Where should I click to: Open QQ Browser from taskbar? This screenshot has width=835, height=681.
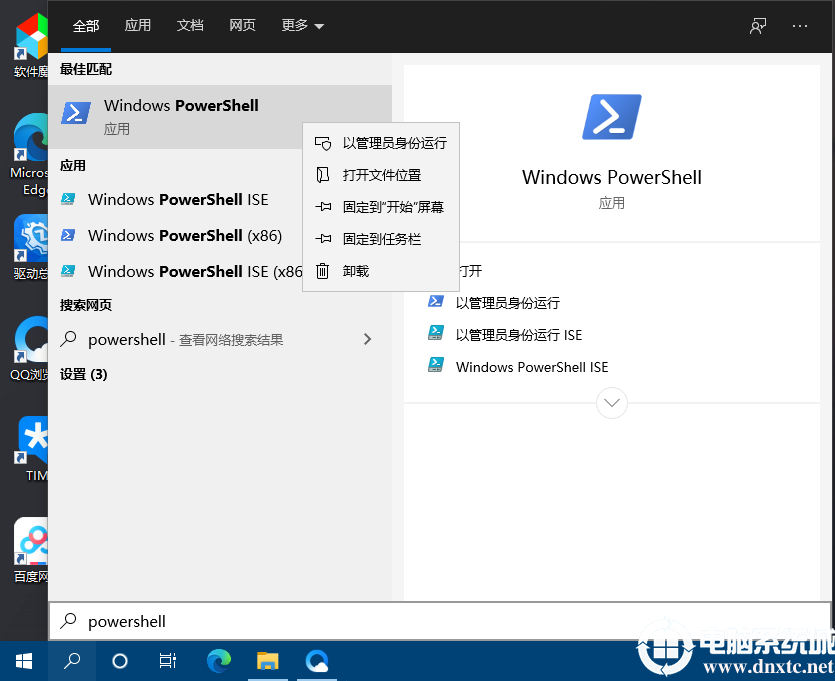[317, 661]
